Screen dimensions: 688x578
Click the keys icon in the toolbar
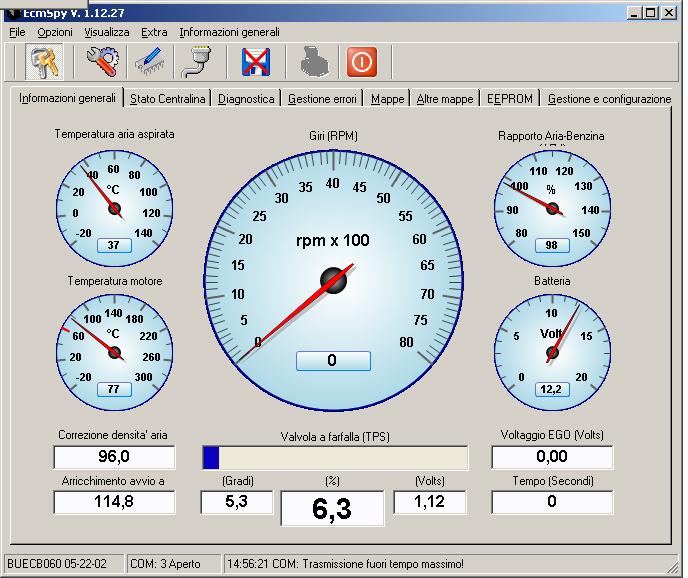pyautogui.click(x=44, y=61)
